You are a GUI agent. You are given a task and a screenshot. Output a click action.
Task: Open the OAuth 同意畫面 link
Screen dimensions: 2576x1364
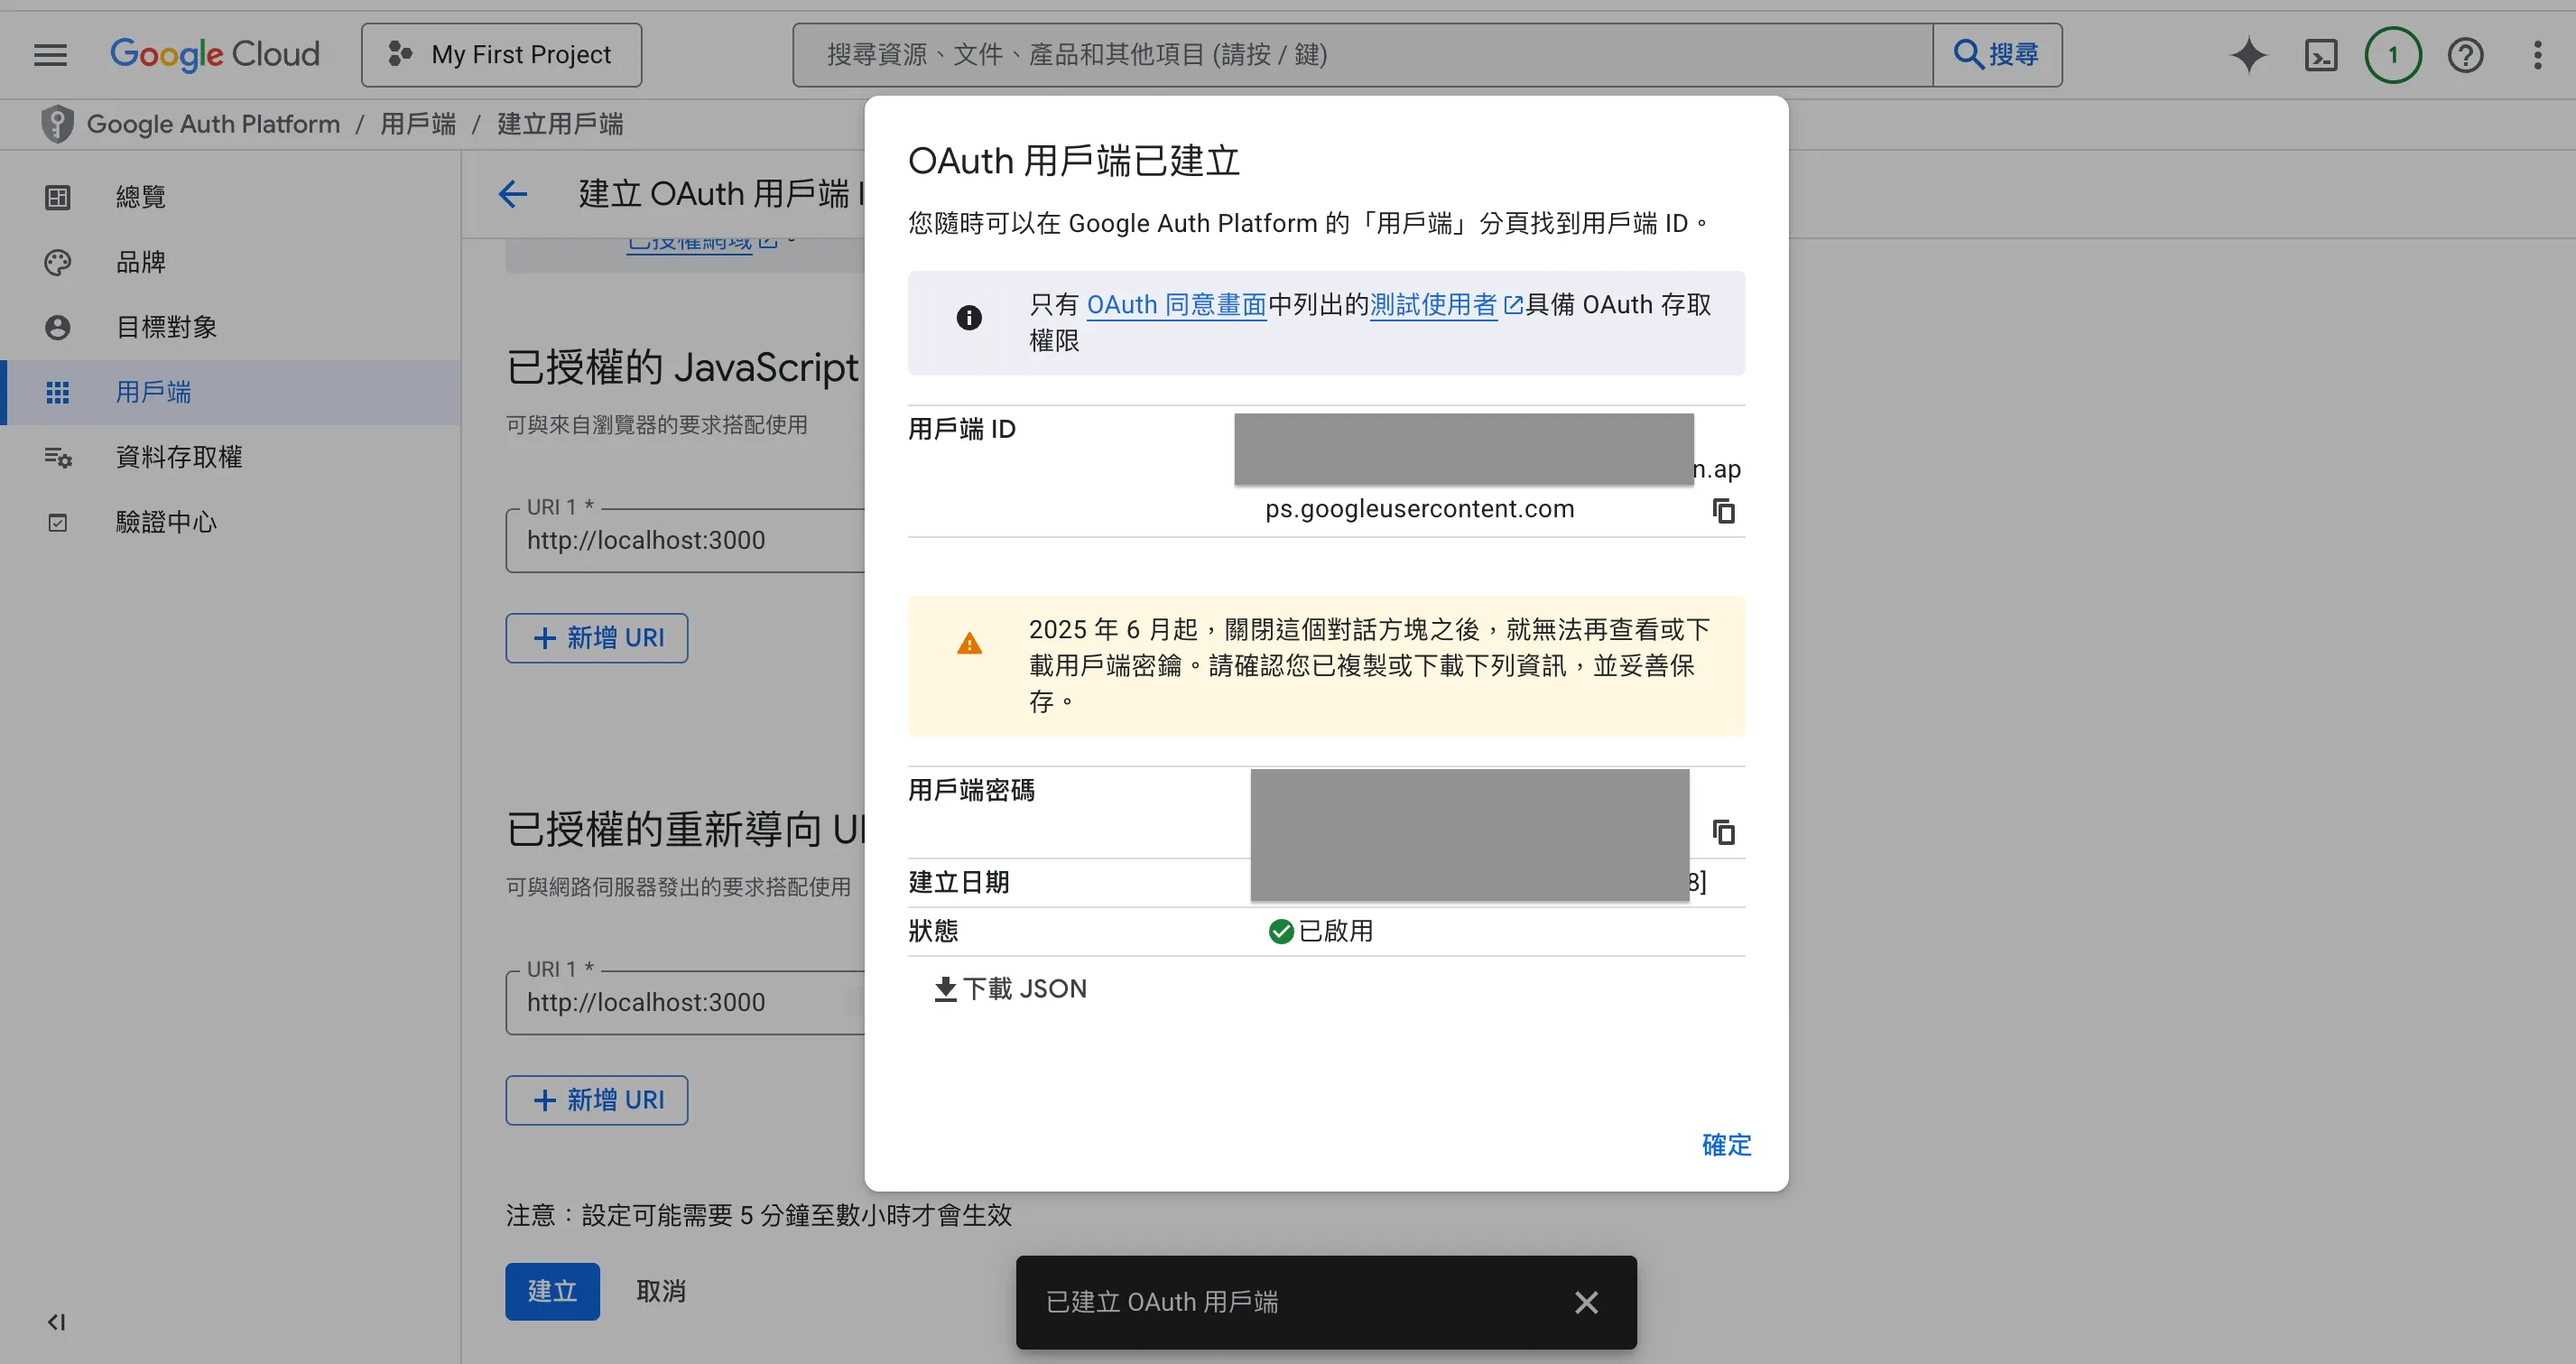point(1176,305)
